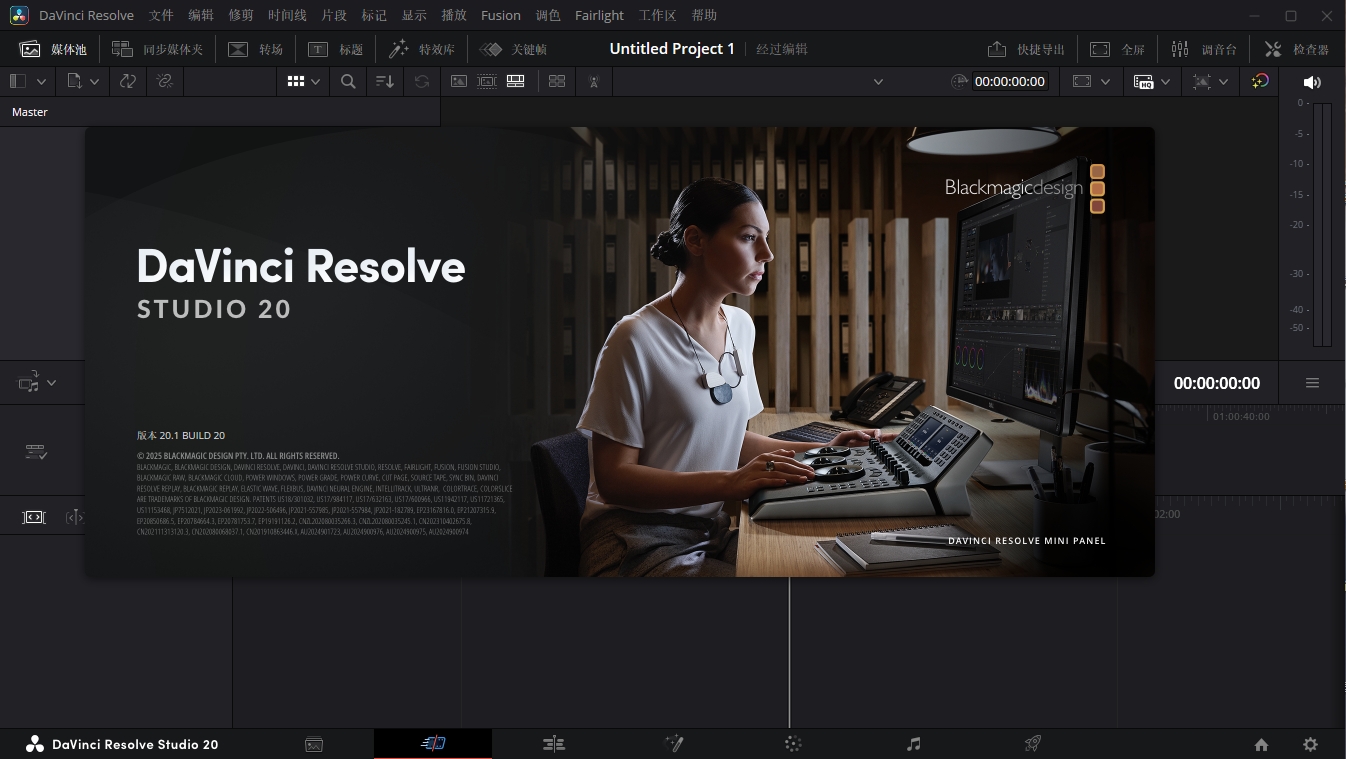This screenshot has width=1346, height=759.
Task: Mute audio with the speaker icon
Action: (1312, 82)
